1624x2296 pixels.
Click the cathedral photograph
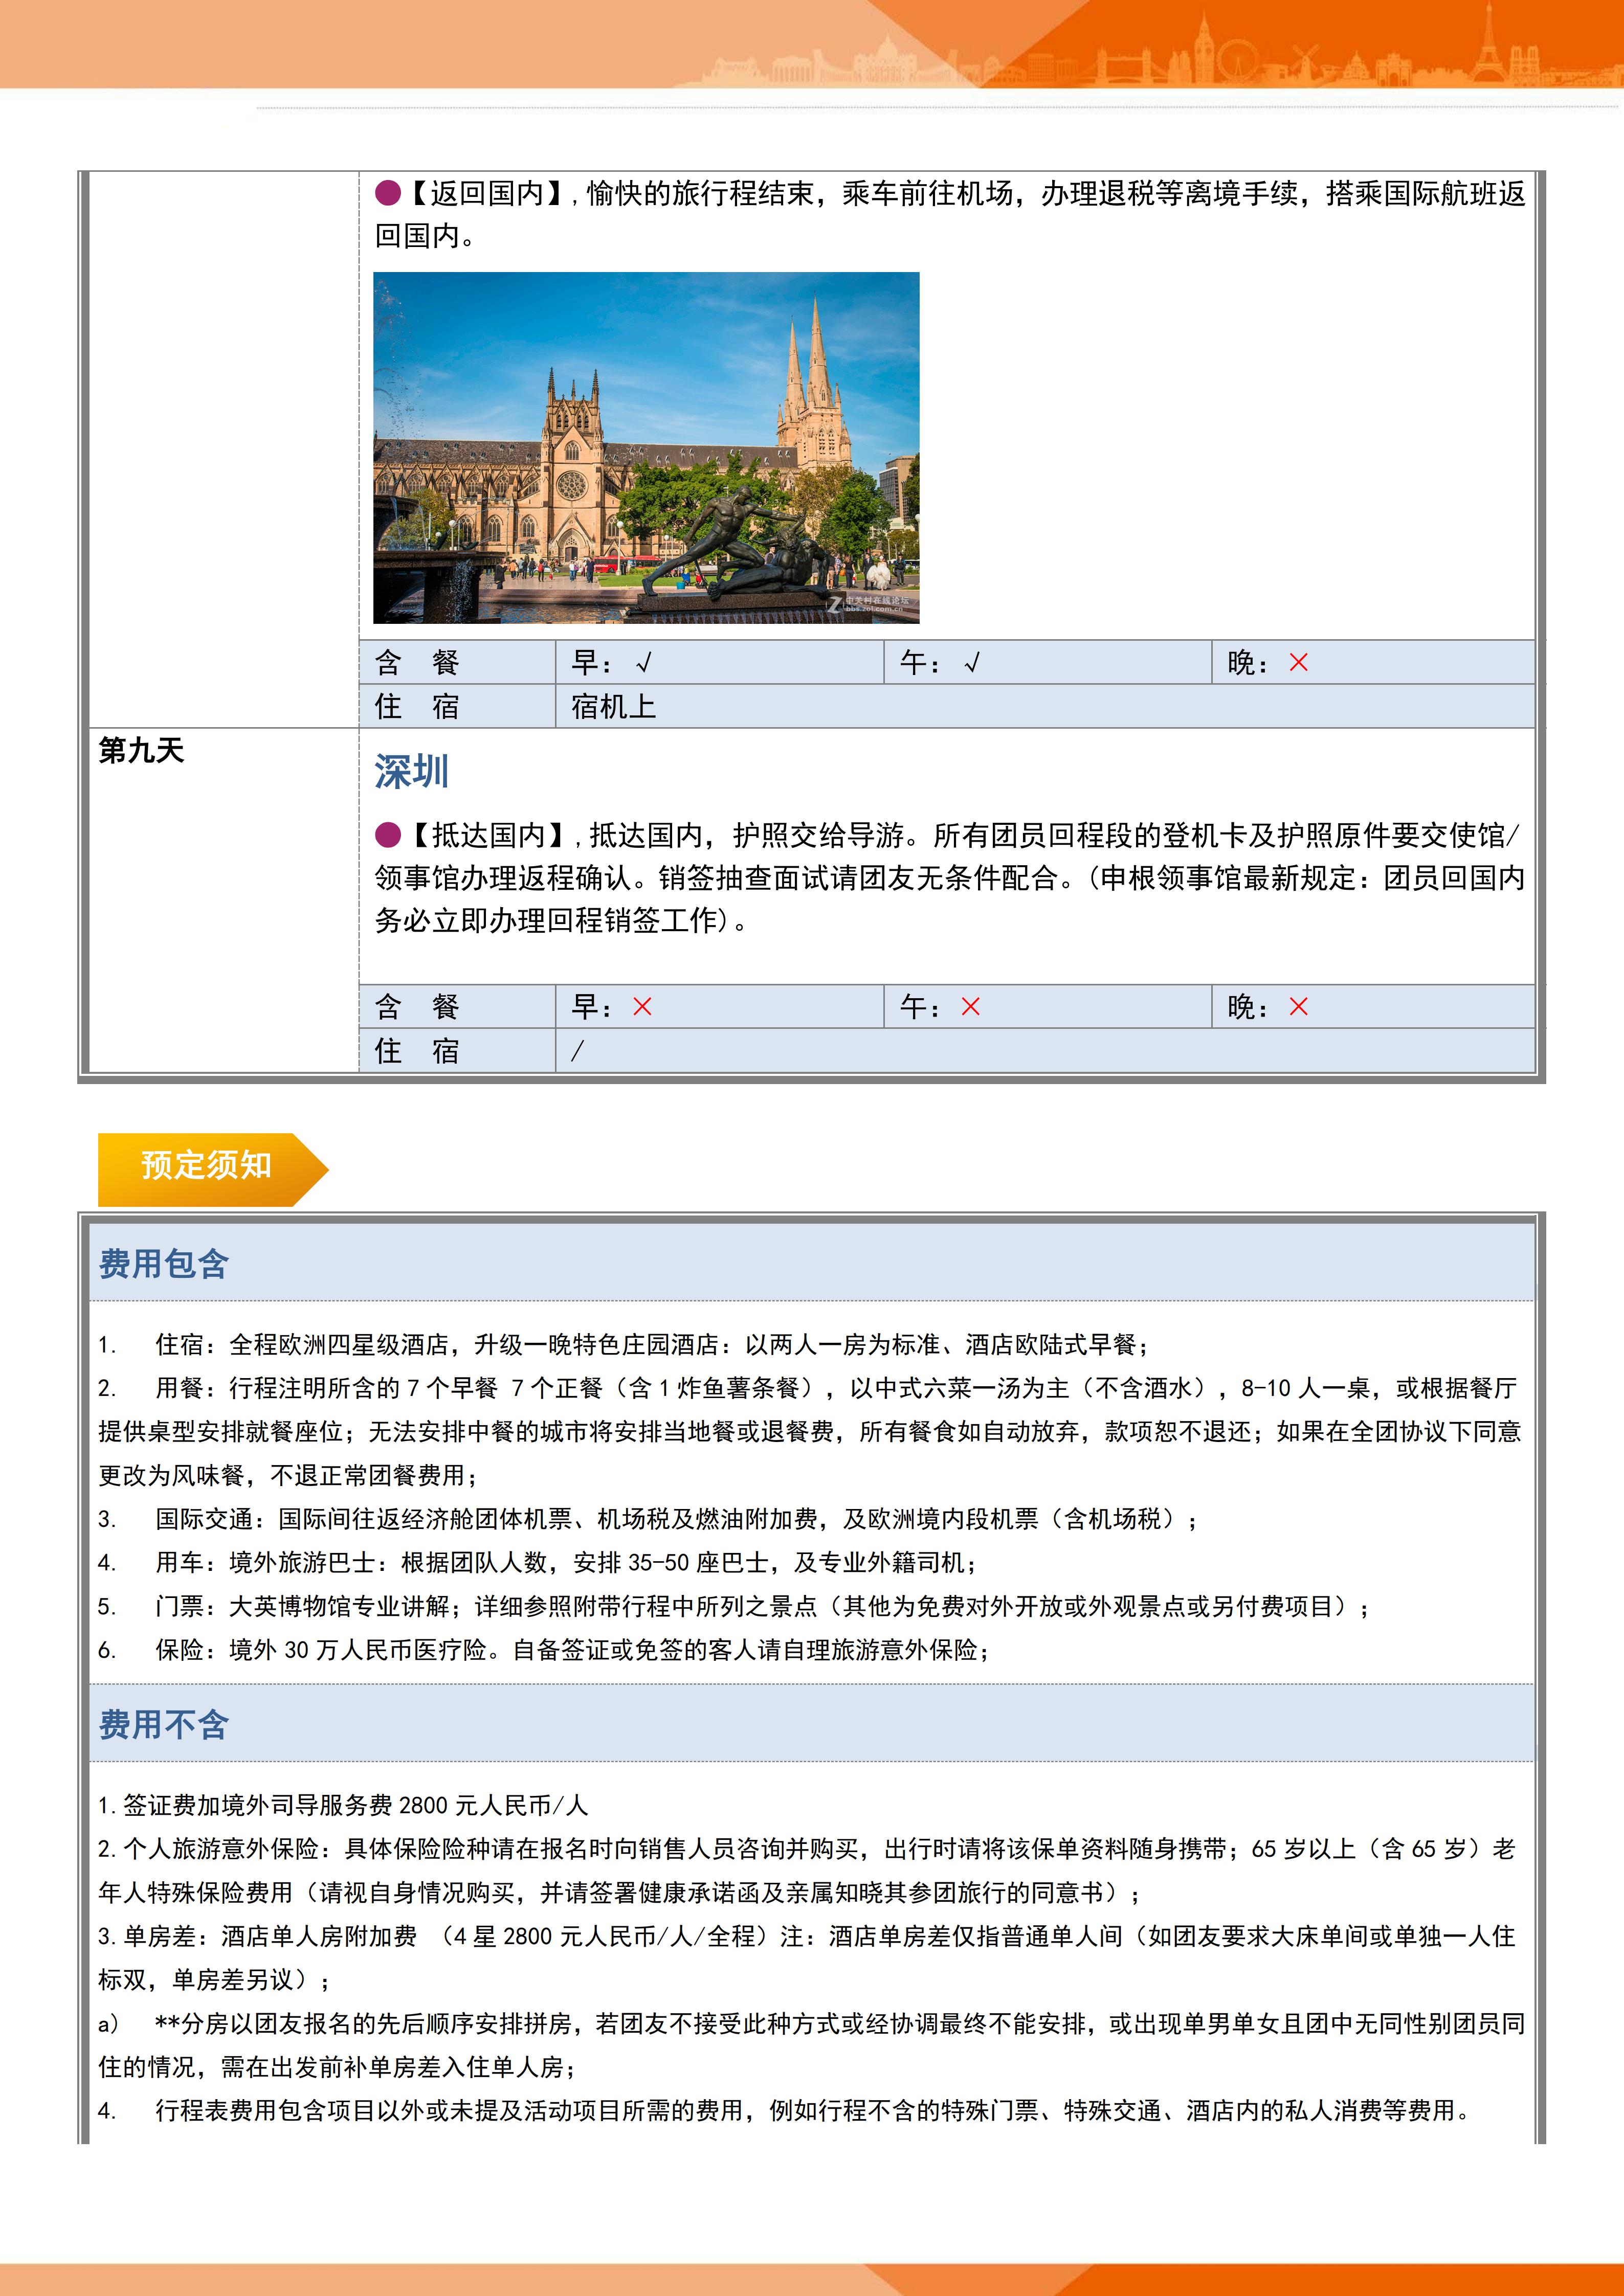click(646, 448)
